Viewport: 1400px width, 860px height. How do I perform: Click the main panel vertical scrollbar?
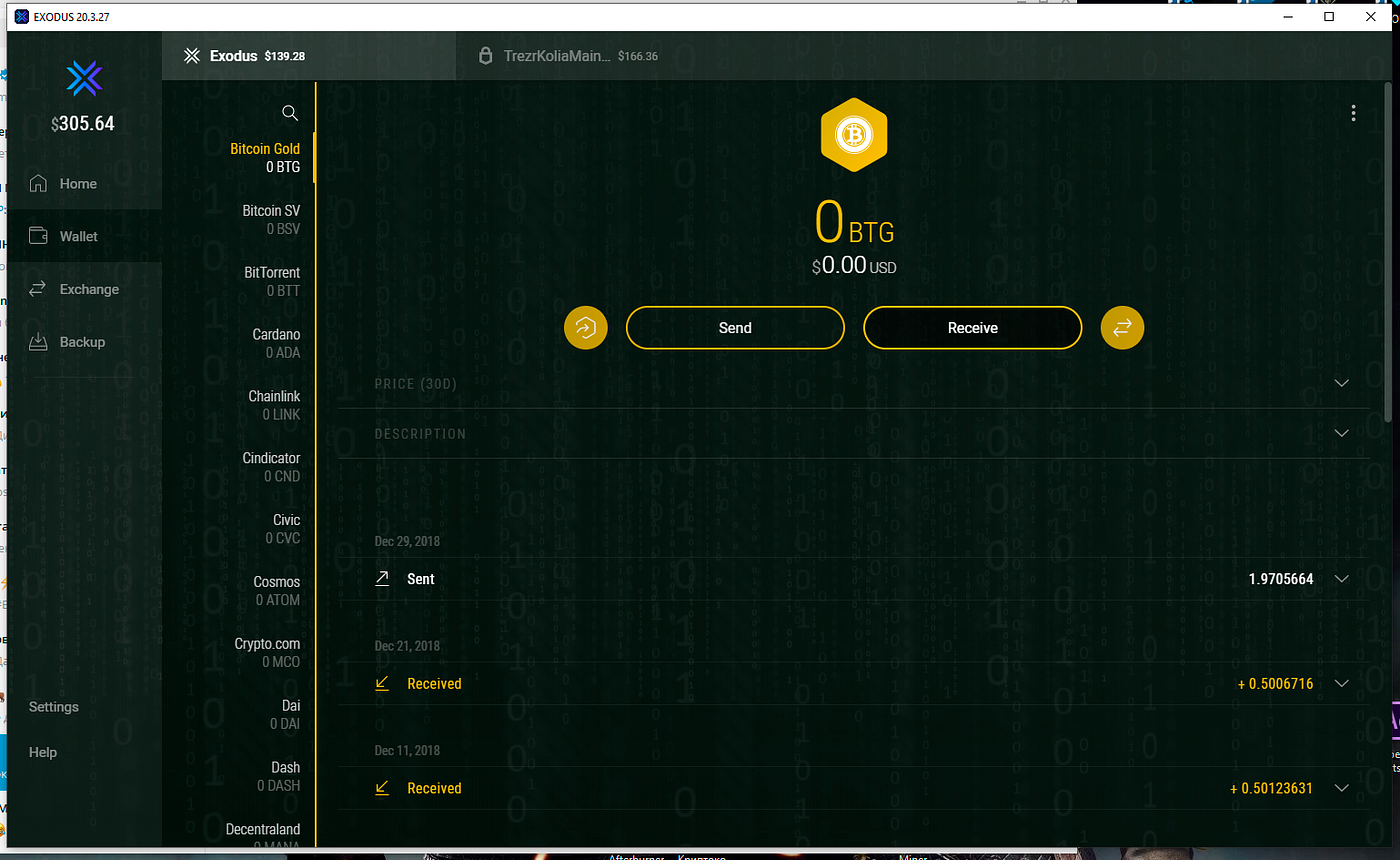pyautogui.click(x=1389, y=250)
